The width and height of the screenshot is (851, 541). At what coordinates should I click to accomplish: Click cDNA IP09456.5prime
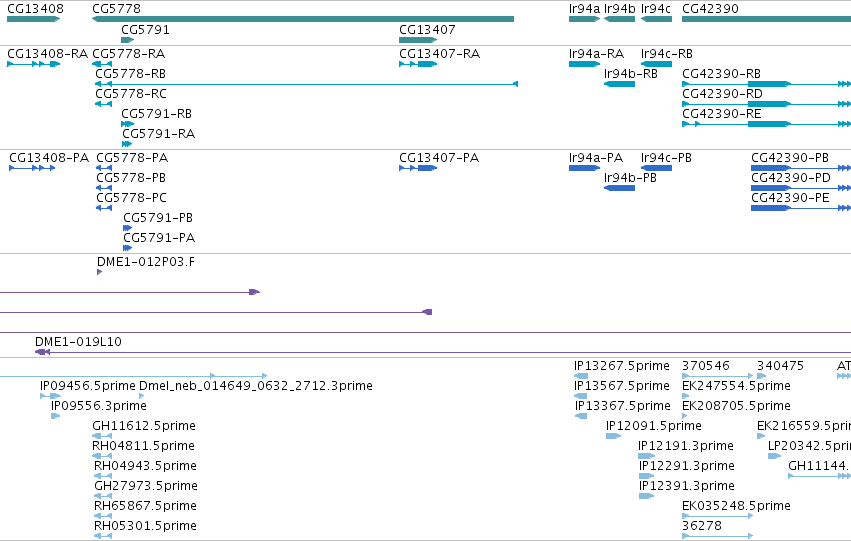pos(87,386)
